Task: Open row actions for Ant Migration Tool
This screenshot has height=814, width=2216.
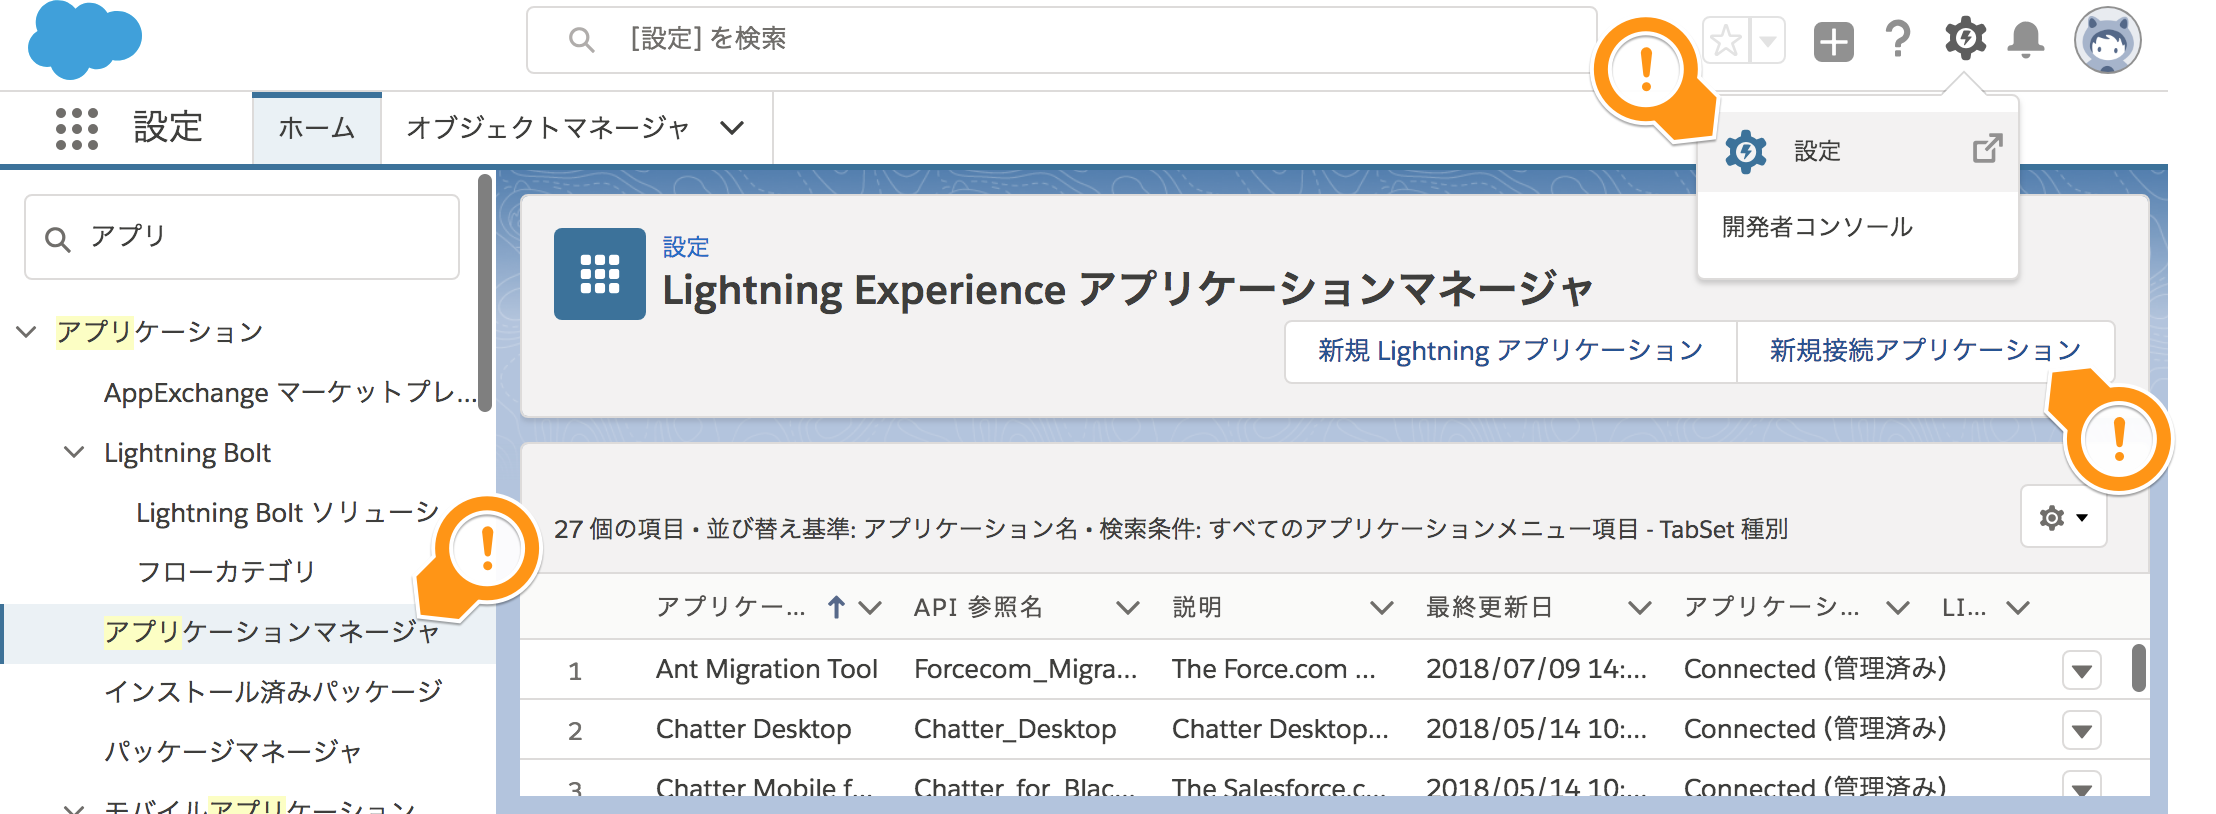Action: 2082,670
